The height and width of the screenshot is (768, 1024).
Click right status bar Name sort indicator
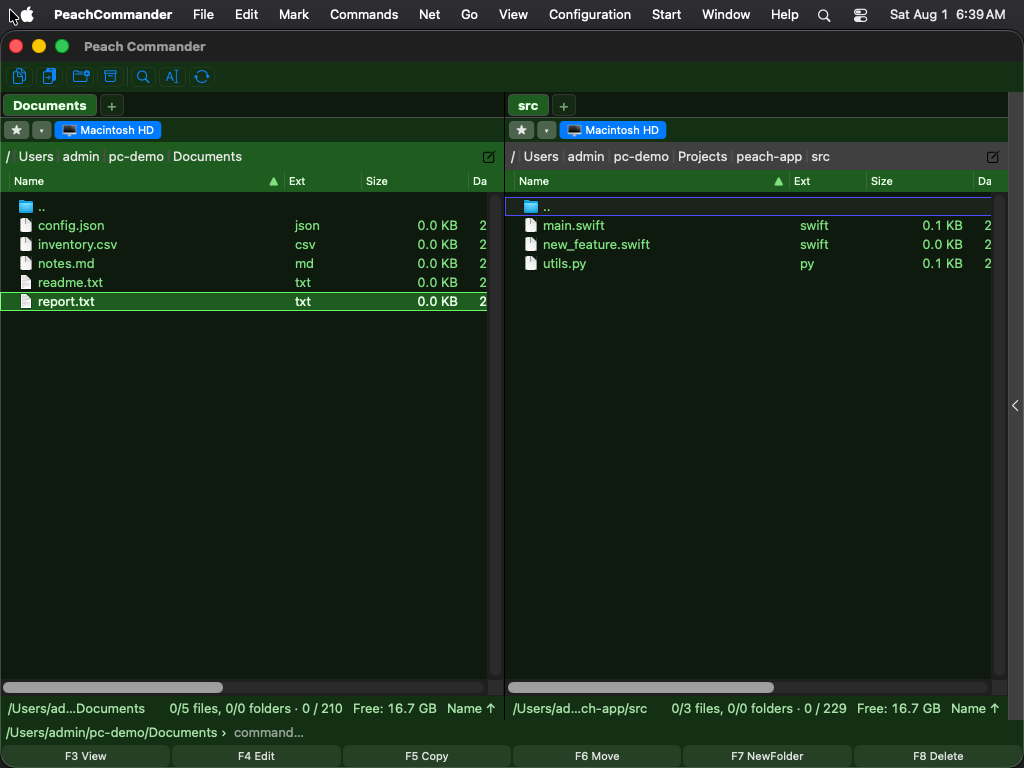[x=975, y=709]
